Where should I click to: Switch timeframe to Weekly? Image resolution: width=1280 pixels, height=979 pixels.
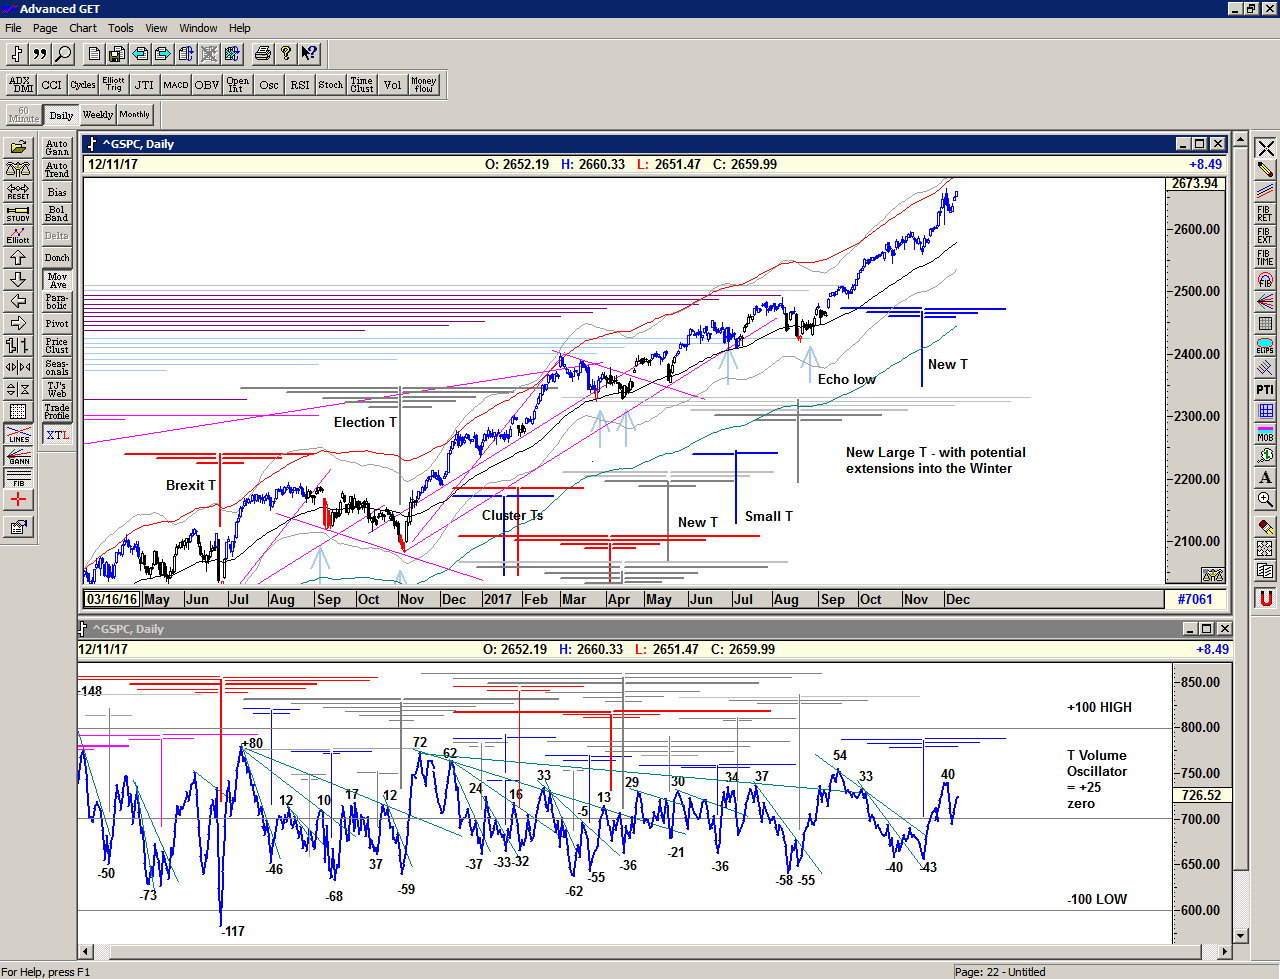pyautogui.click(x=97, y=115)
